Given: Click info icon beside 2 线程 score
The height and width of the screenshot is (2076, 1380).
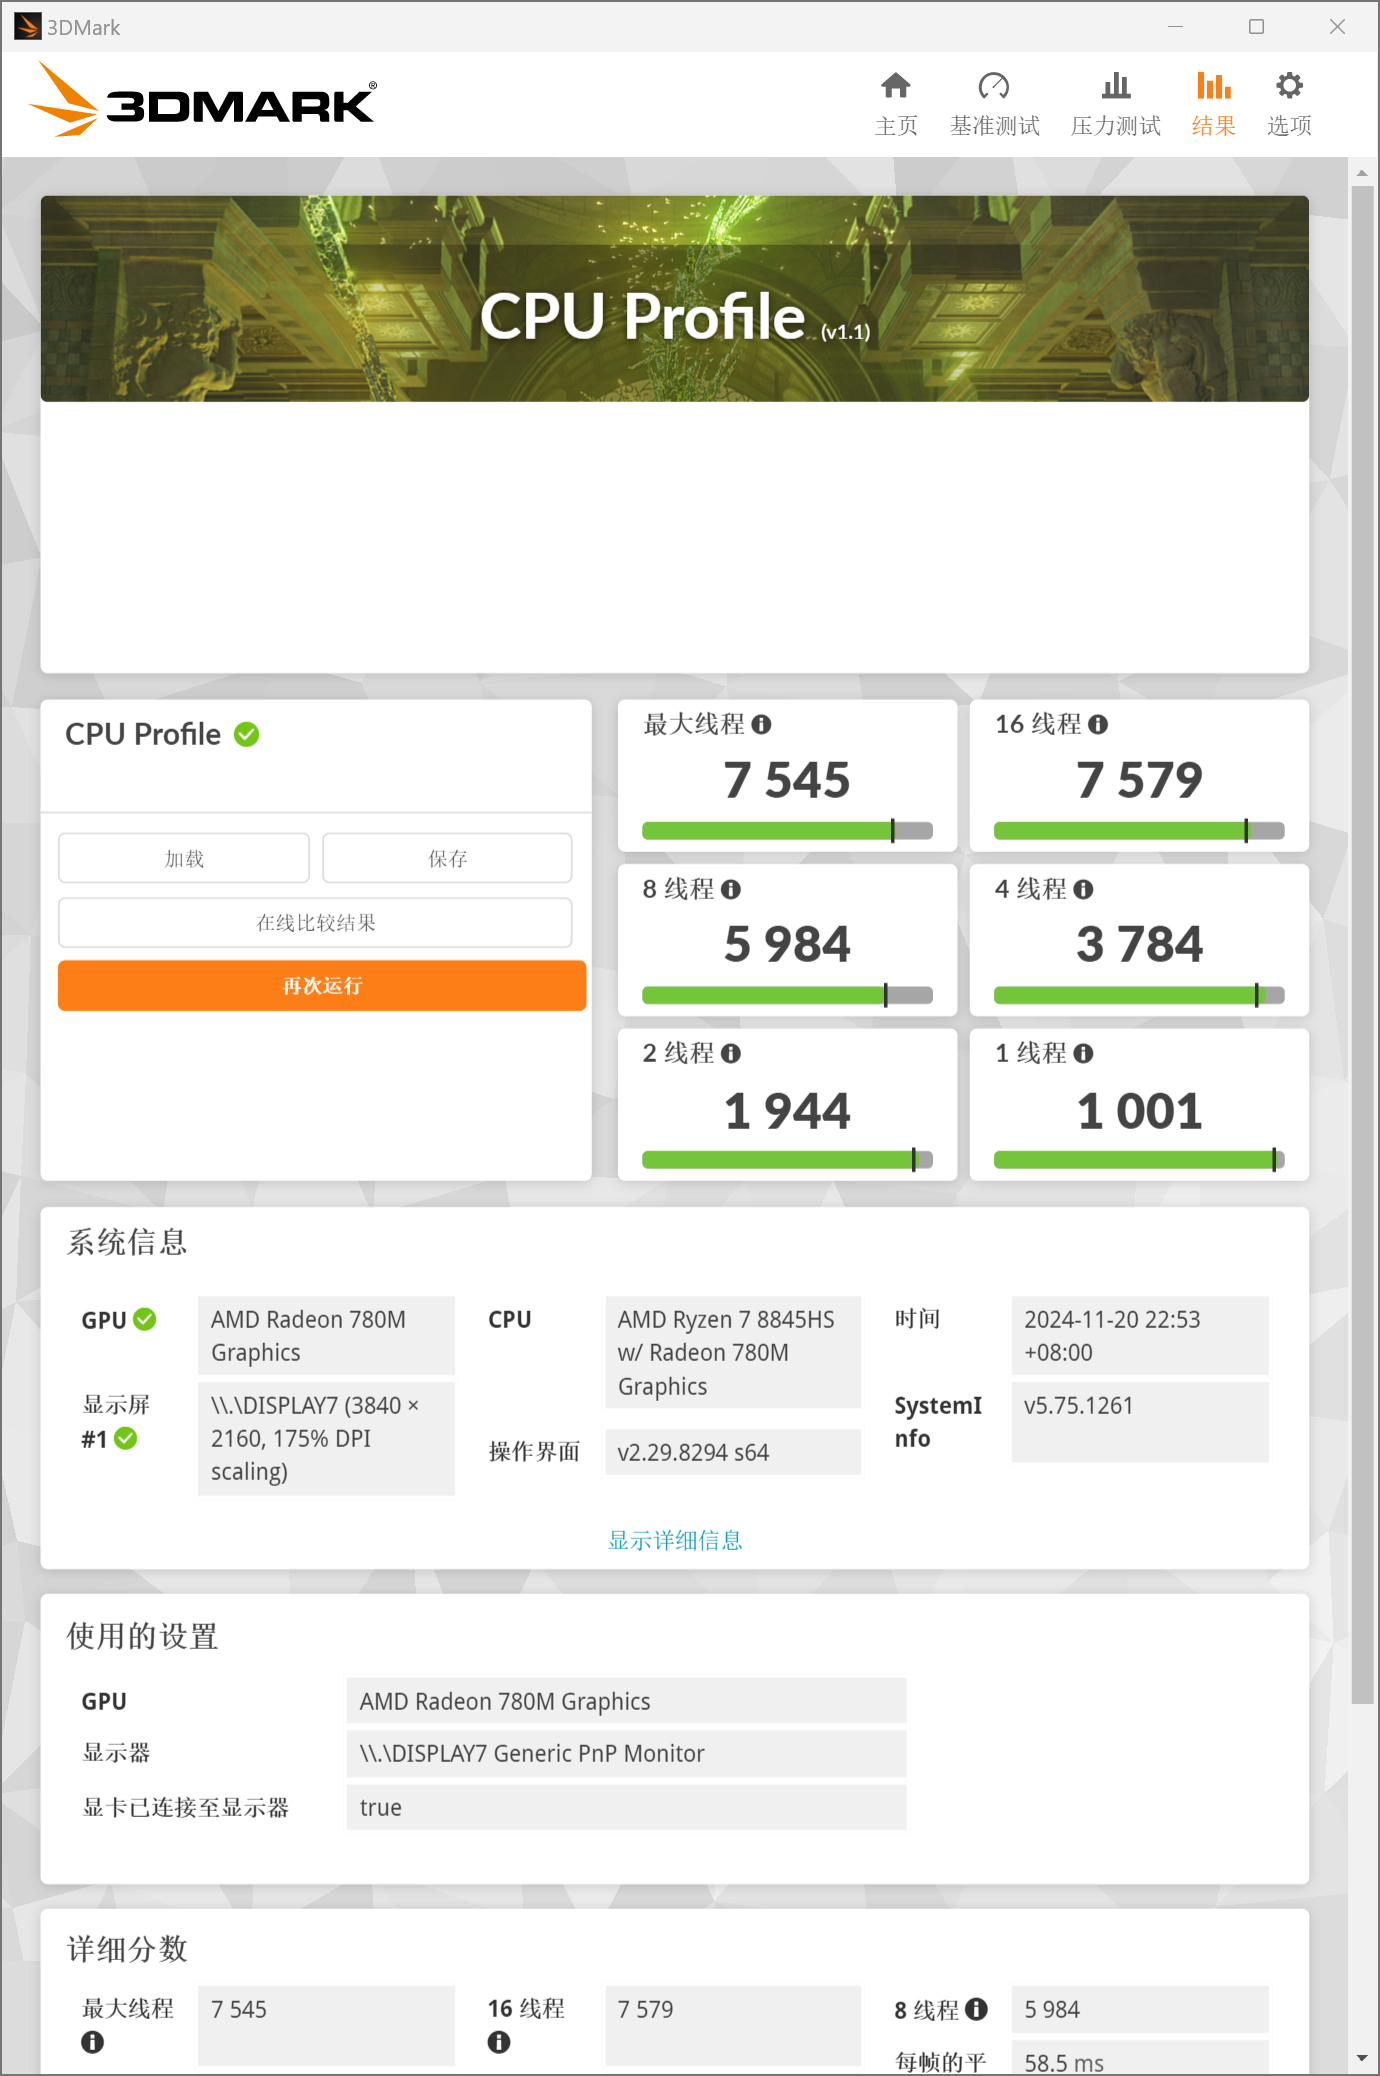Looking at the screenshot, I should click(731, 1053).
